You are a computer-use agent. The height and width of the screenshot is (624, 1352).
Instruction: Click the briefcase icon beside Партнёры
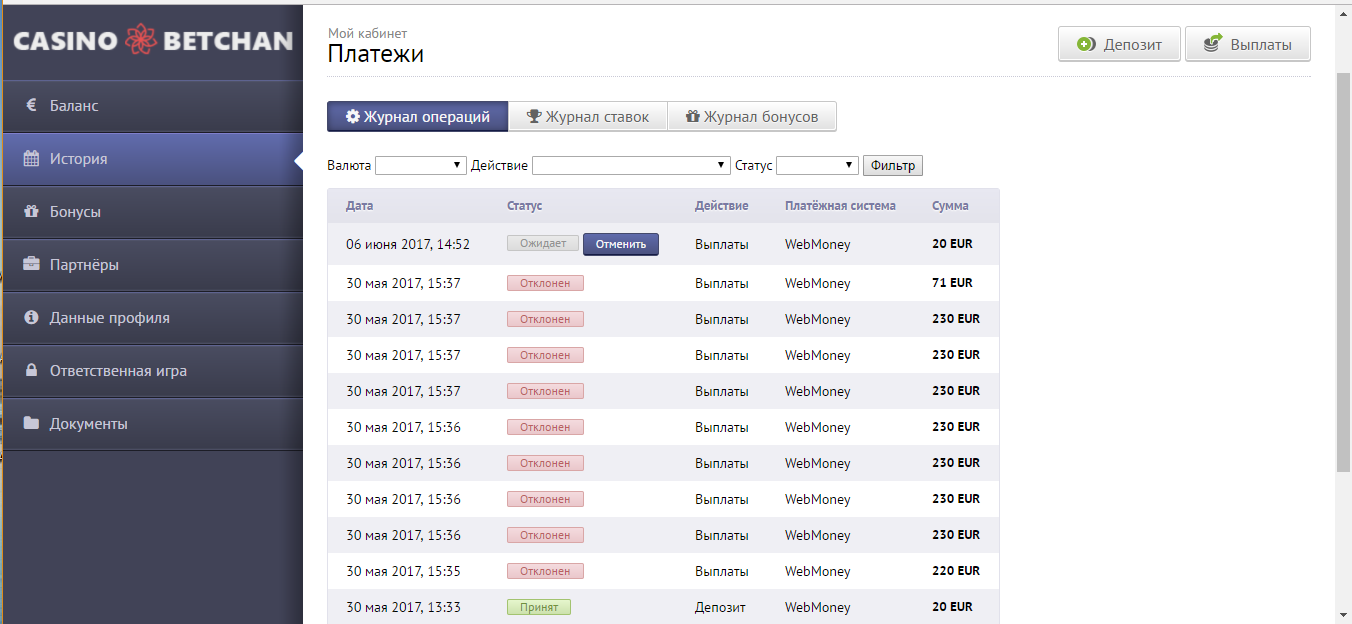point(31,265)
